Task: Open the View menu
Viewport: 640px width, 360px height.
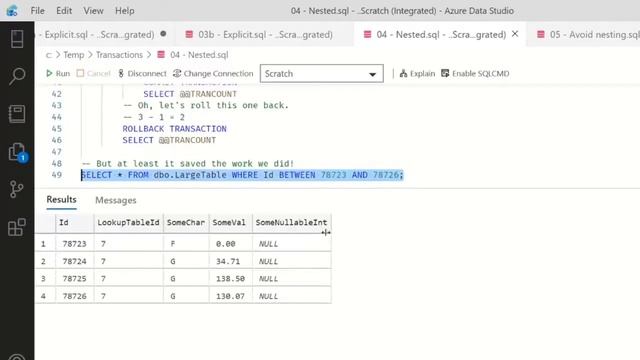Action: pyautogui.click(x=93, y=11)
